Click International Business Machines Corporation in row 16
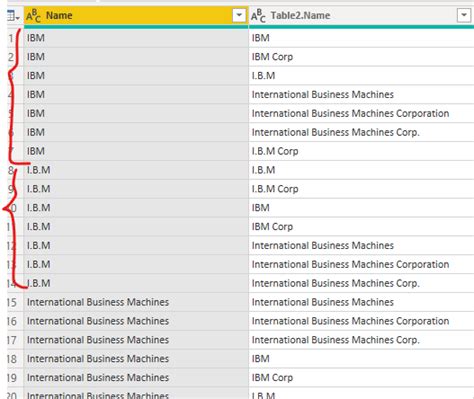 click(x=361, y=321)
